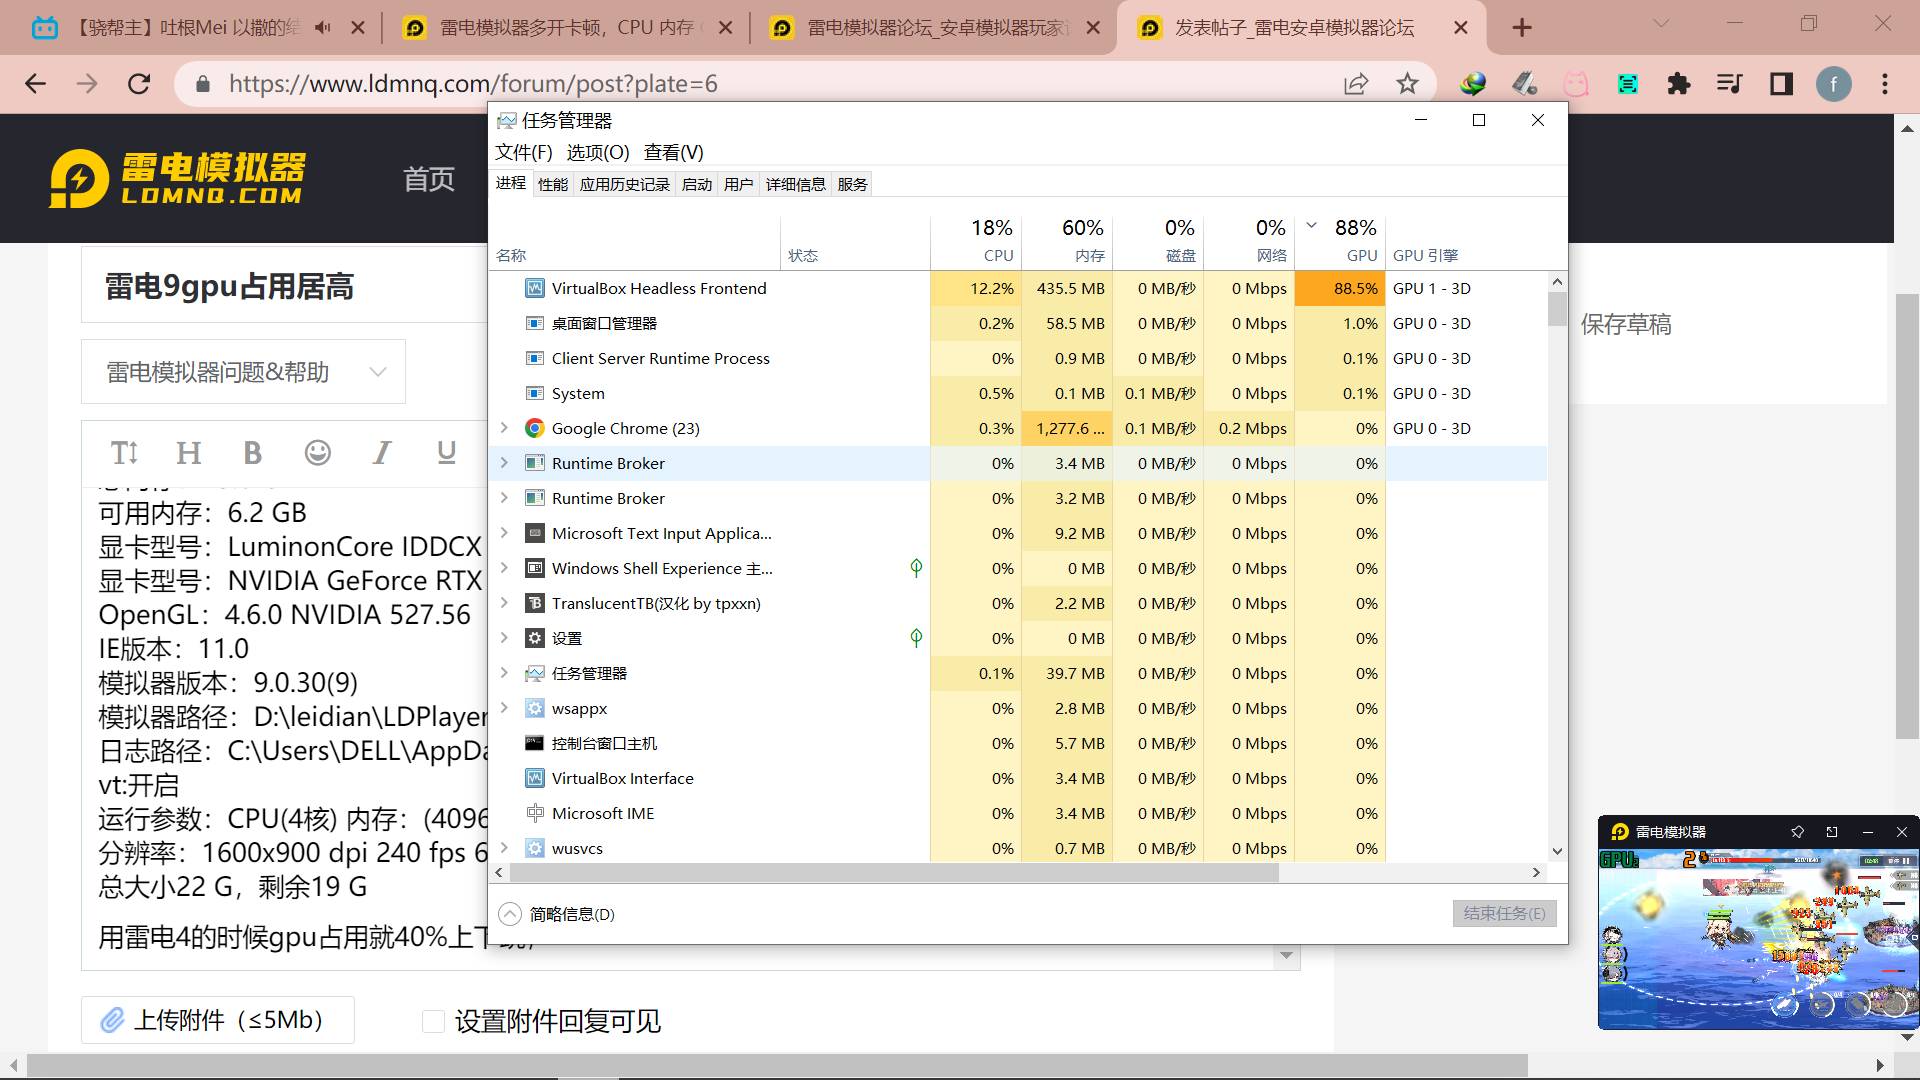Click the paperclip upload attachment icon

112,1020
